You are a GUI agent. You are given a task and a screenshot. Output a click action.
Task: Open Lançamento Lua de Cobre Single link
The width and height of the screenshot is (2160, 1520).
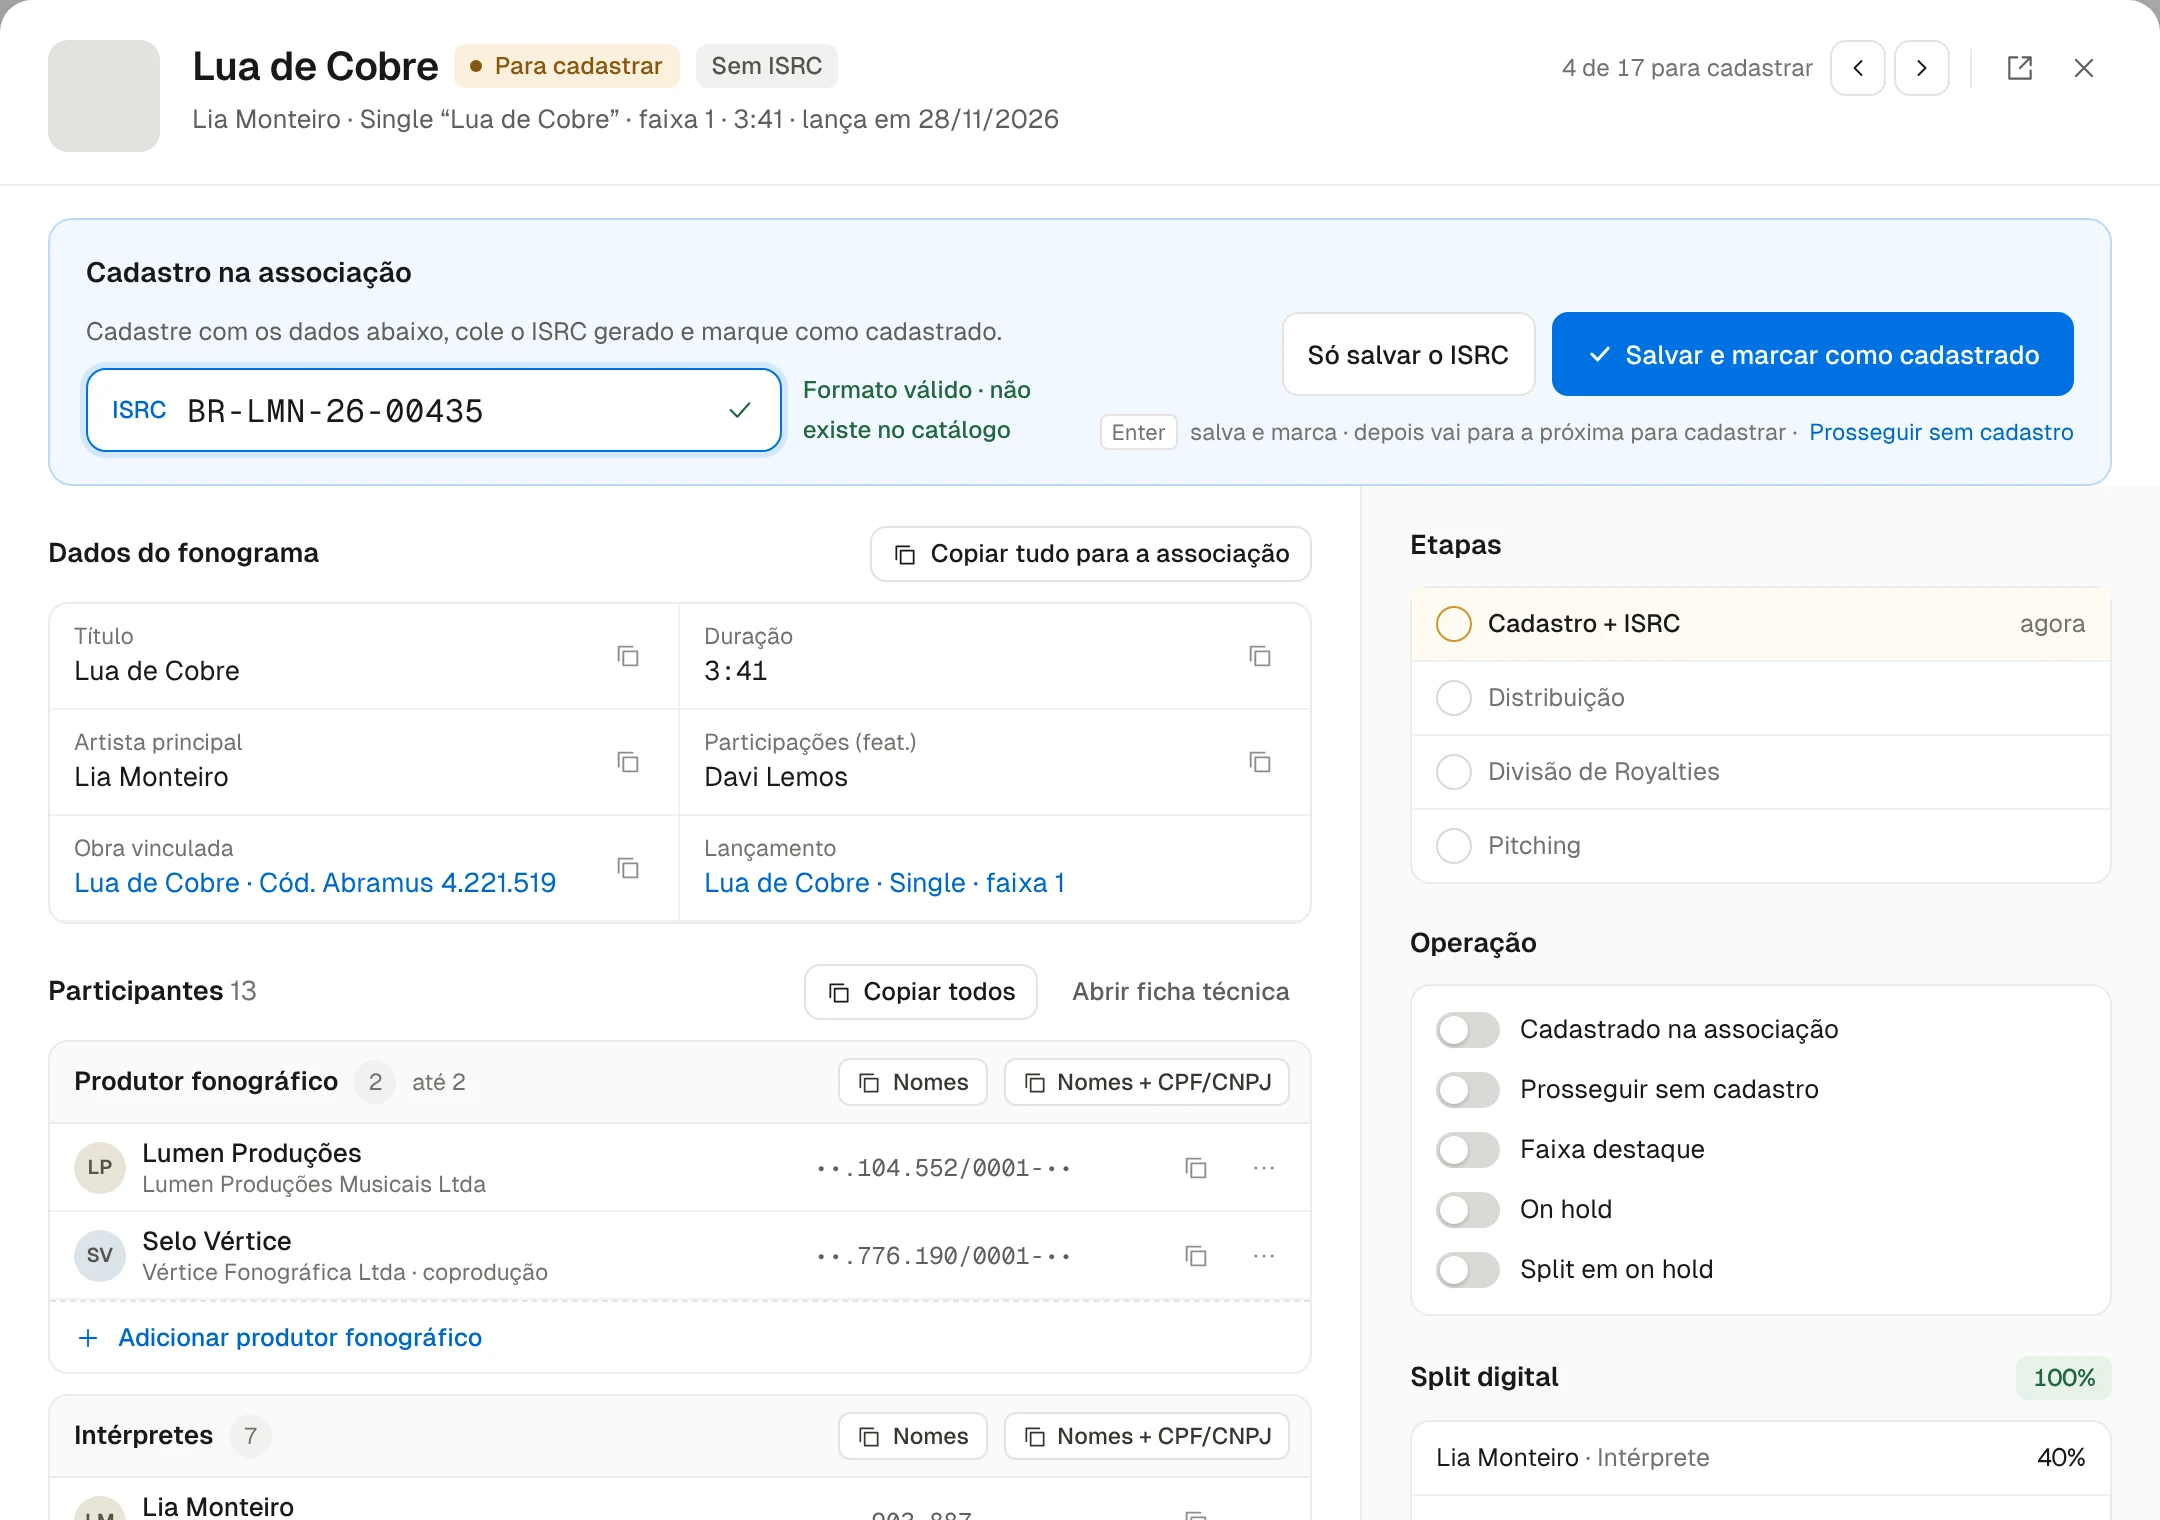(884, 883)
